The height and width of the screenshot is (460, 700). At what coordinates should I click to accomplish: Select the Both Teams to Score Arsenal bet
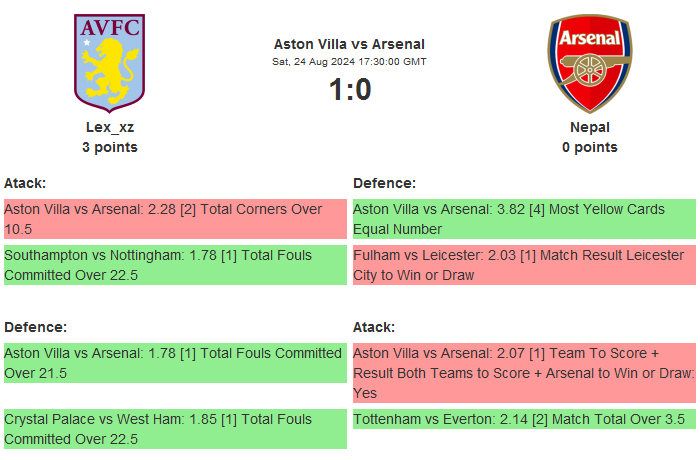tap(524, 373)
